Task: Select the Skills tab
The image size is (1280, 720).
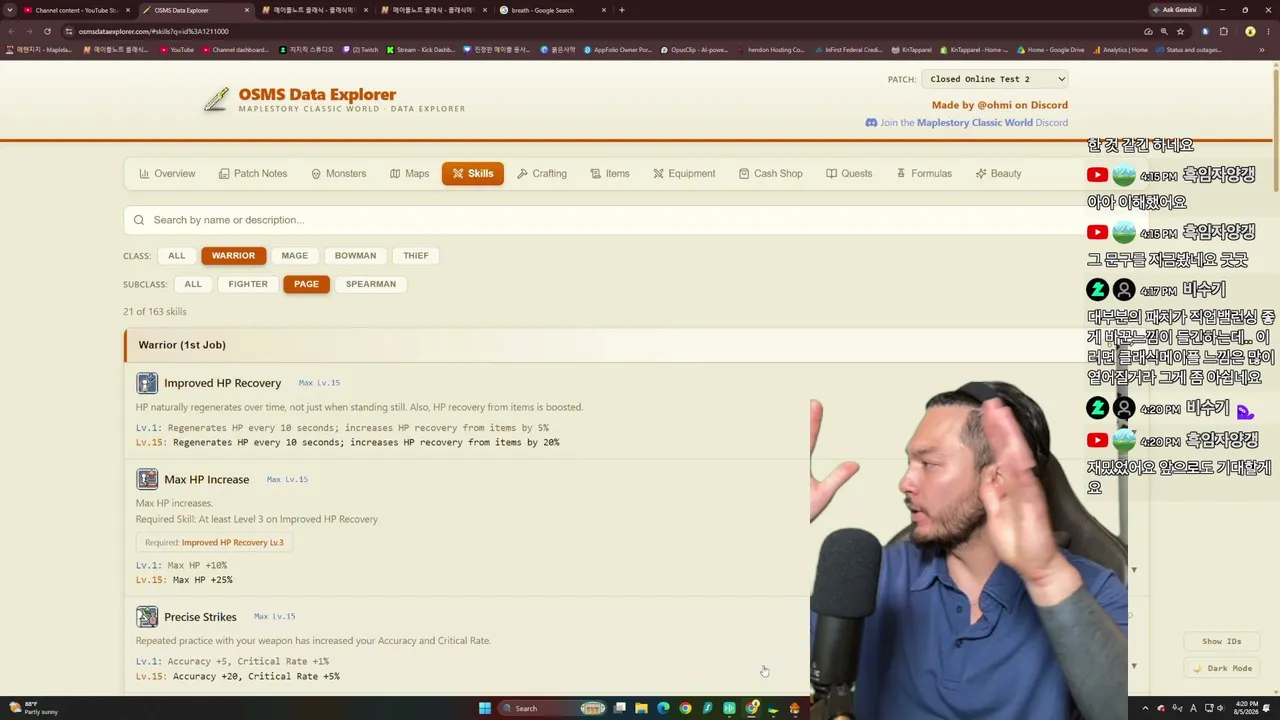Action: (x=473, y=174)
